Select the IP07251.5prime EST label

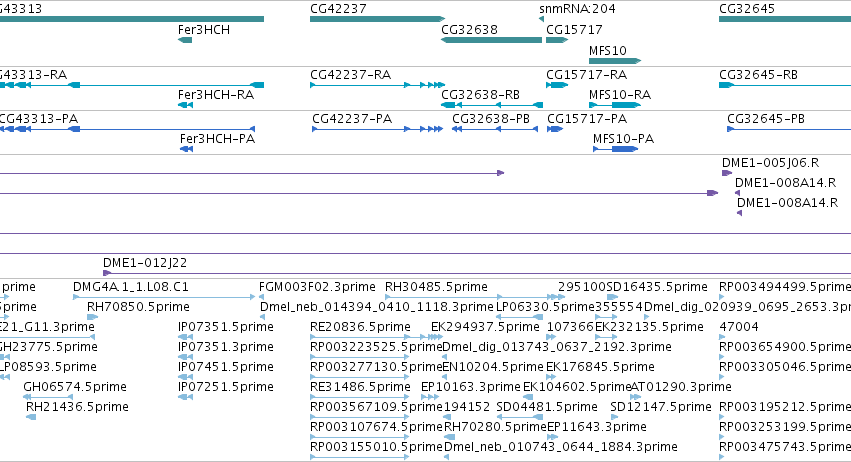coord(226,387)
